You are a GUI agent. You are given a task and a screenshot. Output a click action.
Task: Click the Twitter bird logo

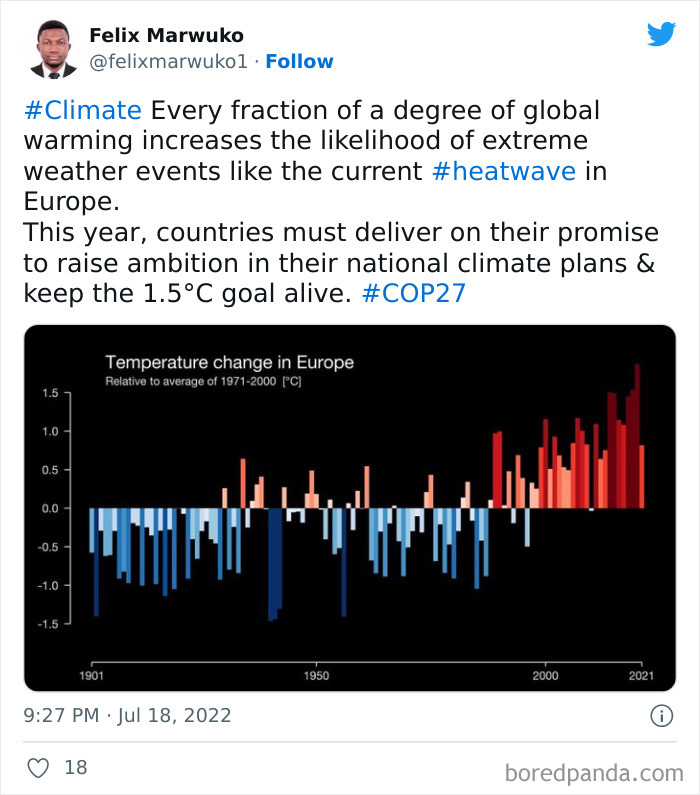[661, 34]
